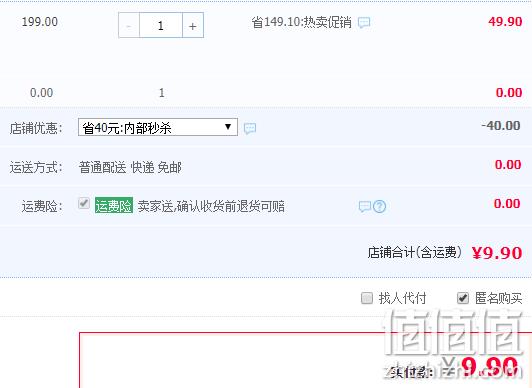Viewport: 532px width, 388px height.
Task: Open the shipping insurance comment bubble icon
Action: point(364,206)
